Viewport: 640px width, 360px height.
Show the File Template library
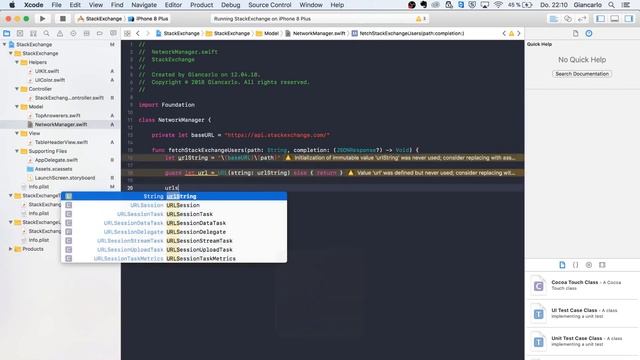[562, 265]
